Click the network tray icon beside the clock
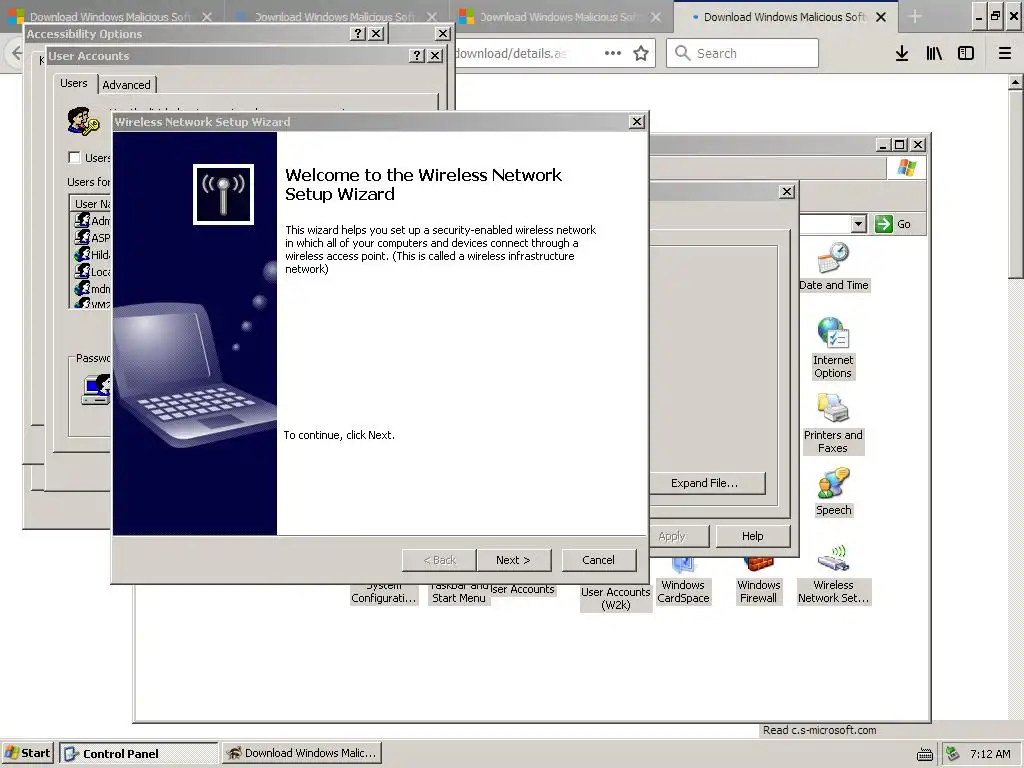 point(953,754)
